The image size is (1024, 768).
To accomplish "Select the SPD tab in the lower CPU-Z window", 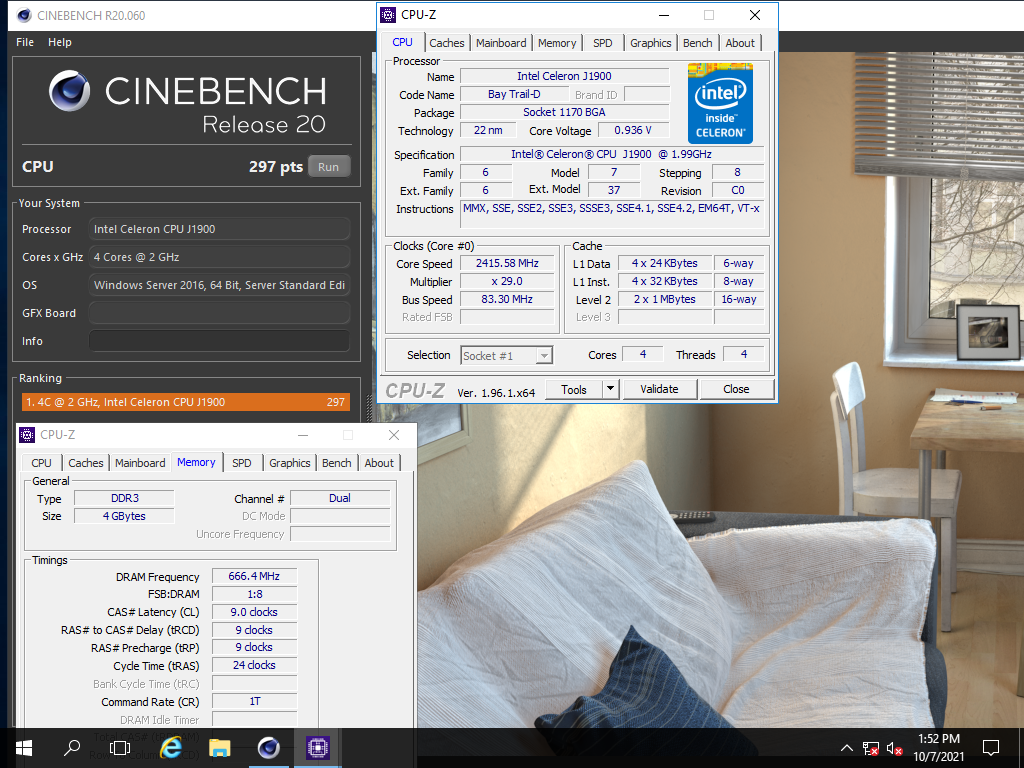I will (242, 463).
